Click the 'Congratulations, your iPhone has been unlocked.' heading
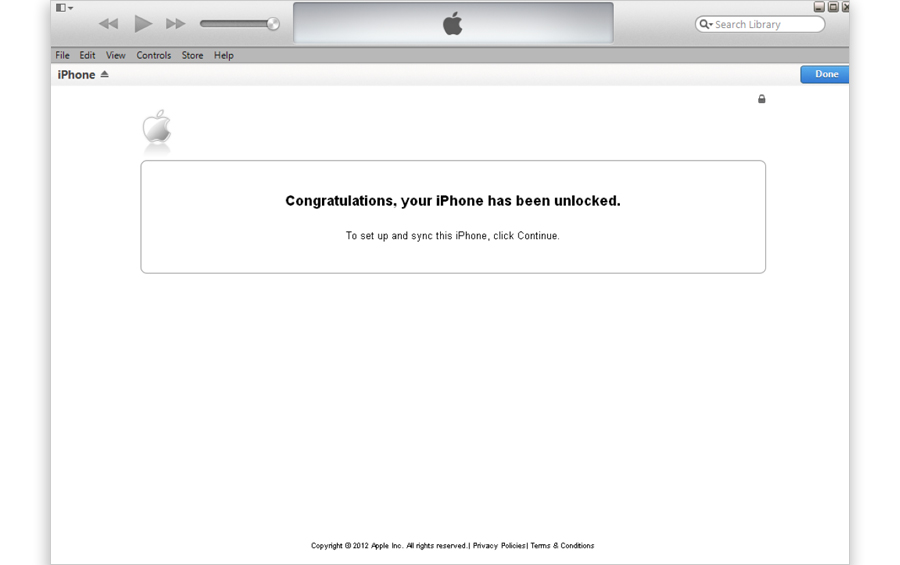This screenshot has width=900, height=565. click(453, 201)
